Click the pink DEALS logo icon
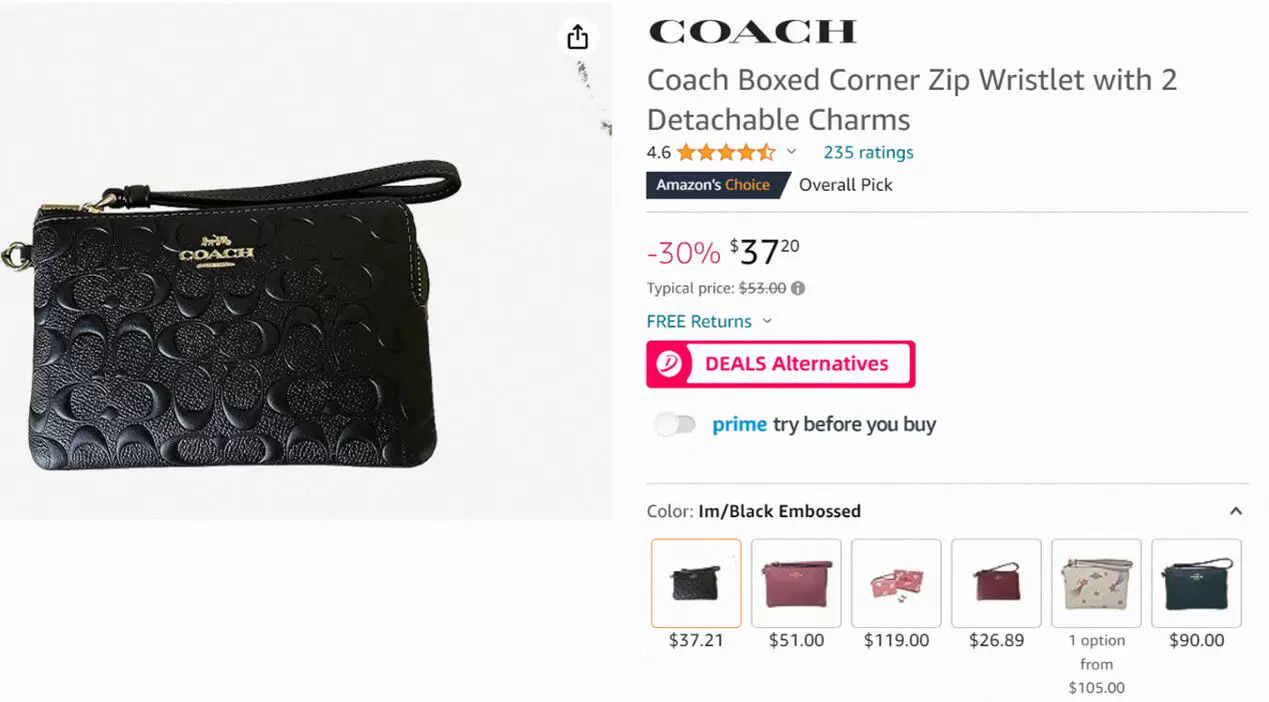This screenshot has height=702, width=1269. point(670,364)
